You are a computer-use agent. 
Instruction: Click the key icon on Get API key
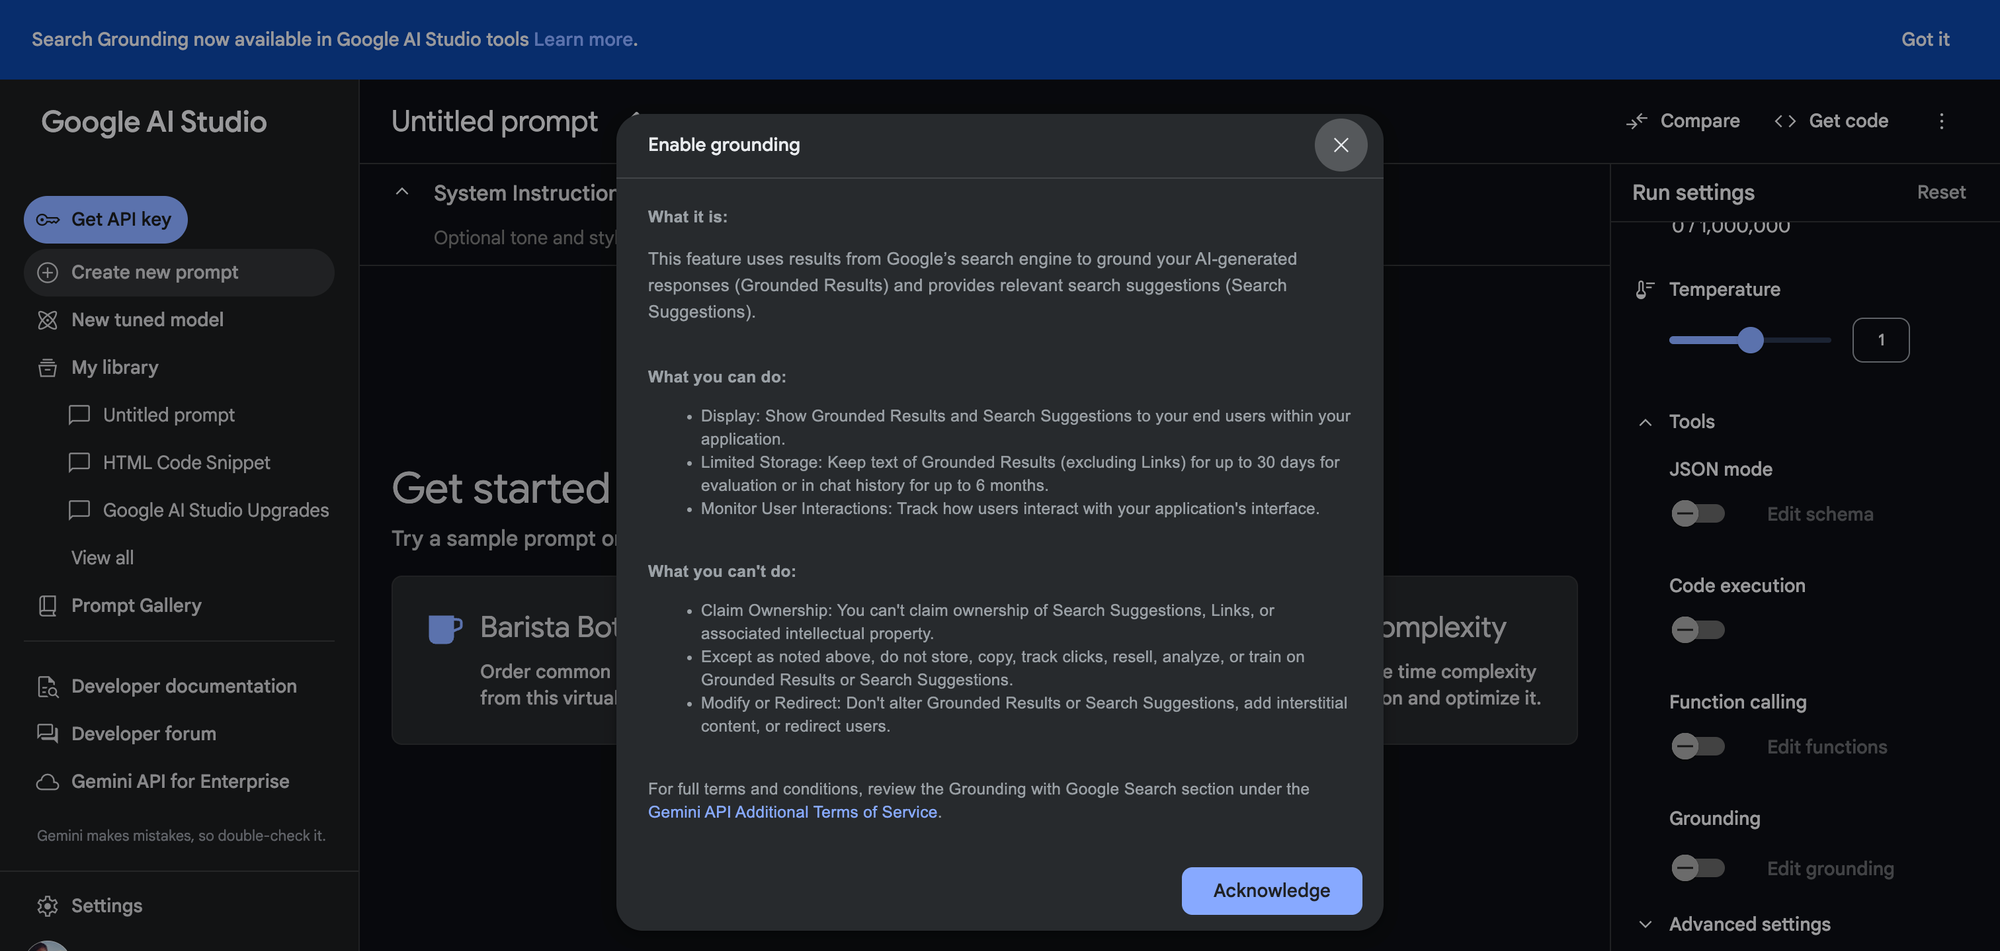pos(48,220)
